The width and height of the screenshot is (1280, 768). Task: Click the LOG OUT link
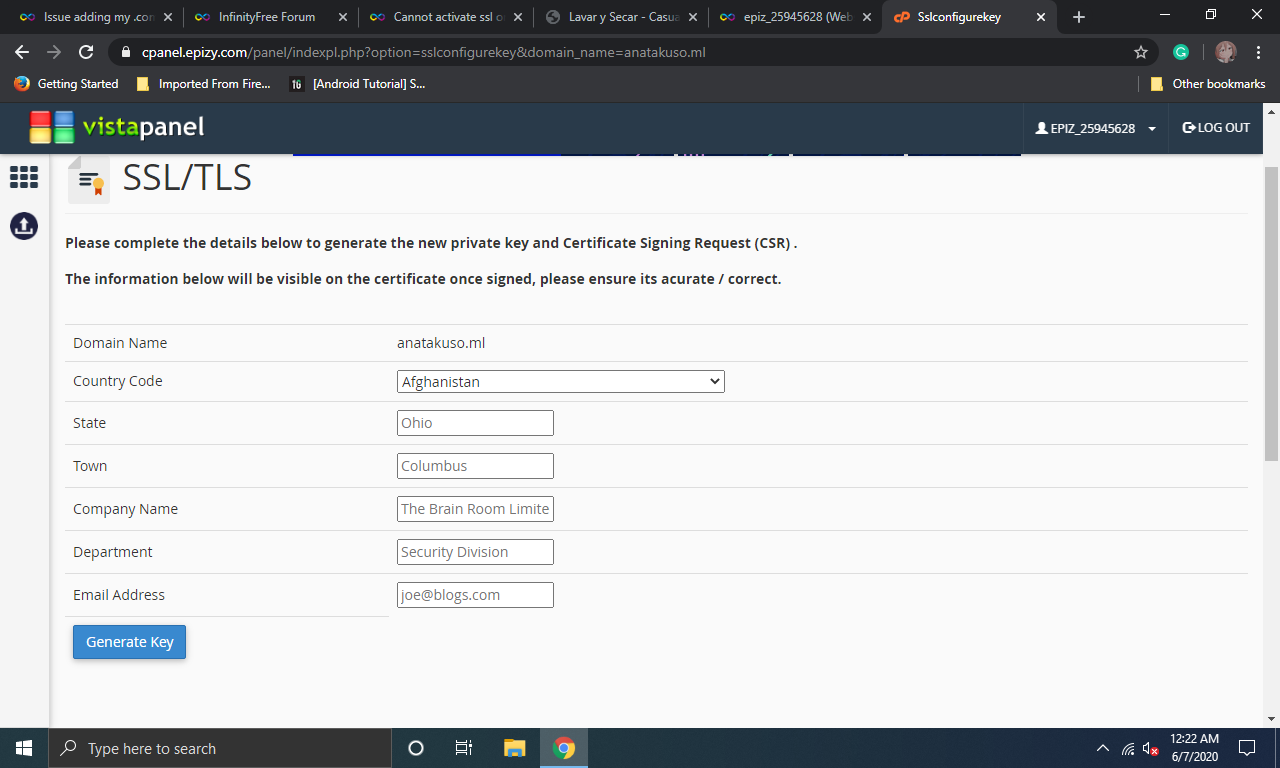[x=1216, y=128]
